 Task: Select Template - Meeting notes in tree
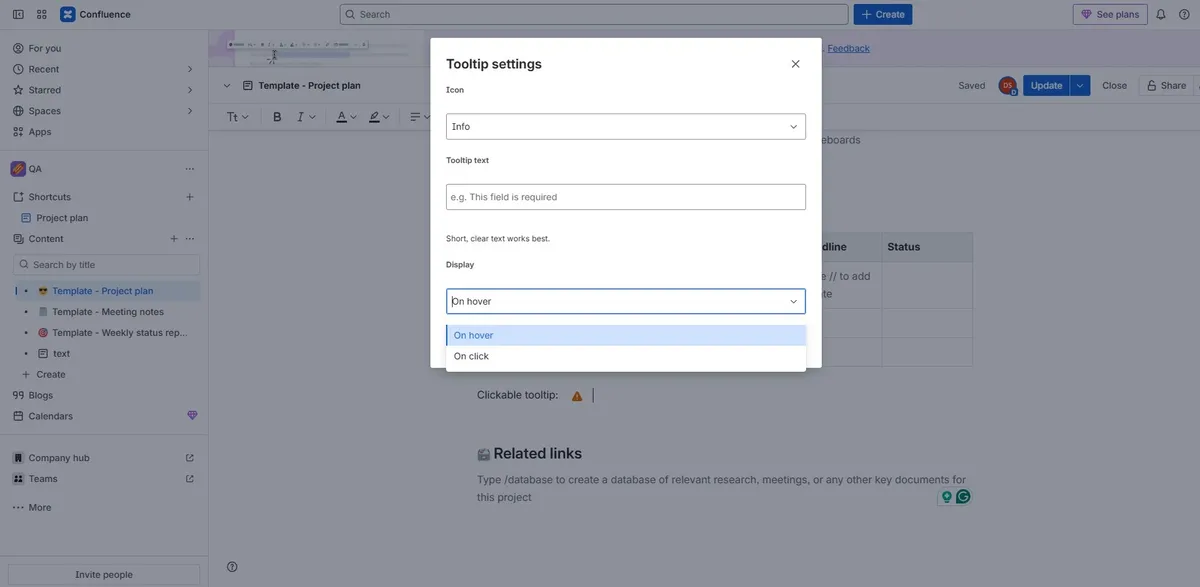pos(108,312)
